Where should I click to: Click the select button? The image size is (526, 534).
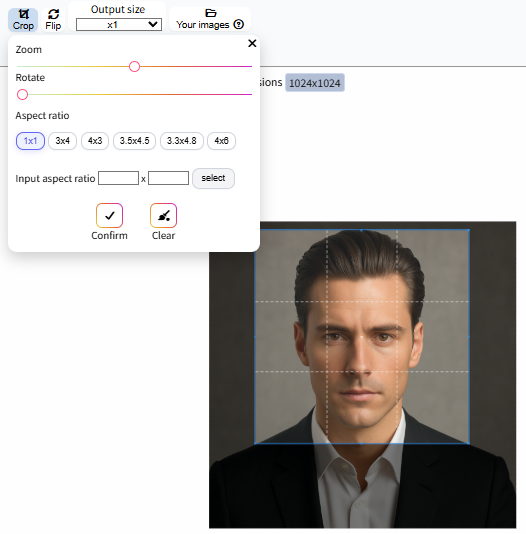[x=213, y=178]
